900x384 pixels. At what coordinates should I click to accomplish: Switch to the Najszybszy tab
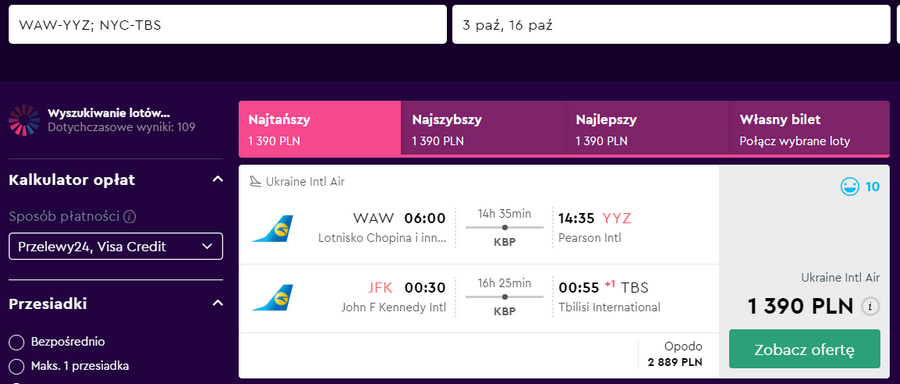pos(483,129)
